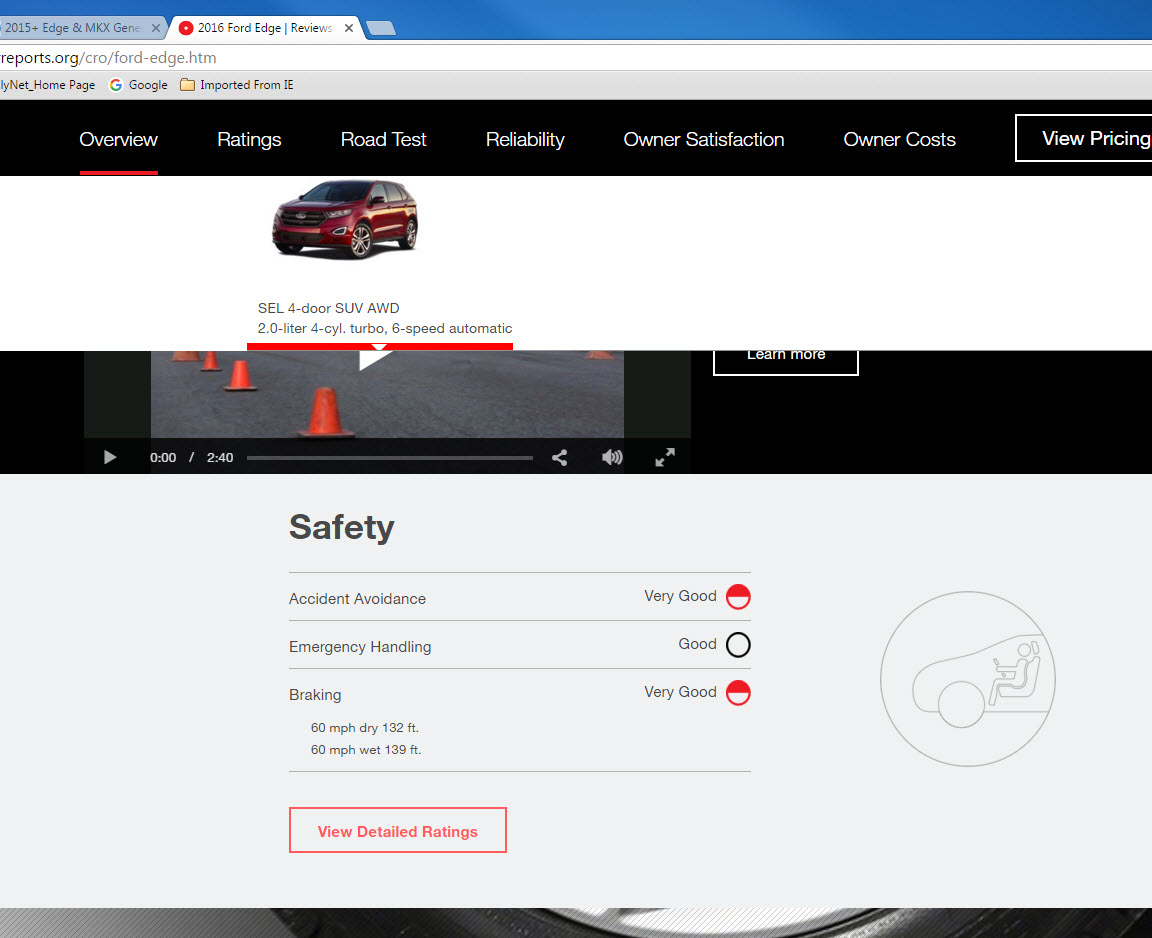The image size is (1152, 938).
Task: Click the video progress bar
Action: coord(389,458)
